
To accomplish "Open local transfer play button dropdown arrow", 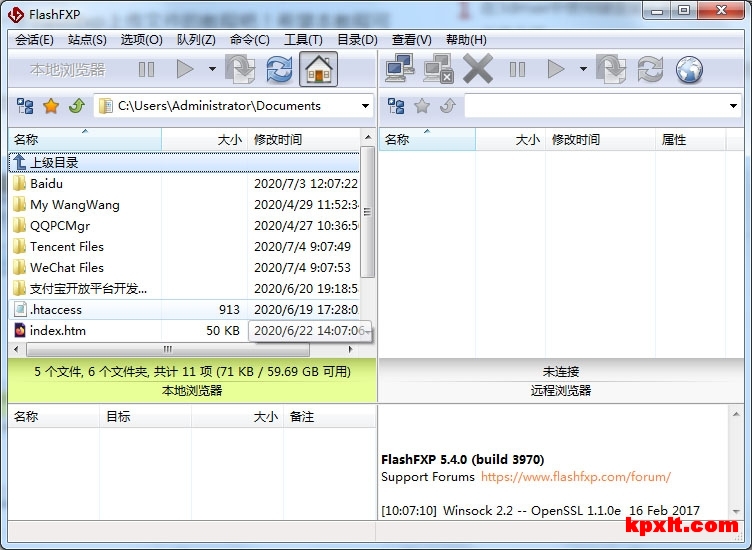I will click(212, 70).
